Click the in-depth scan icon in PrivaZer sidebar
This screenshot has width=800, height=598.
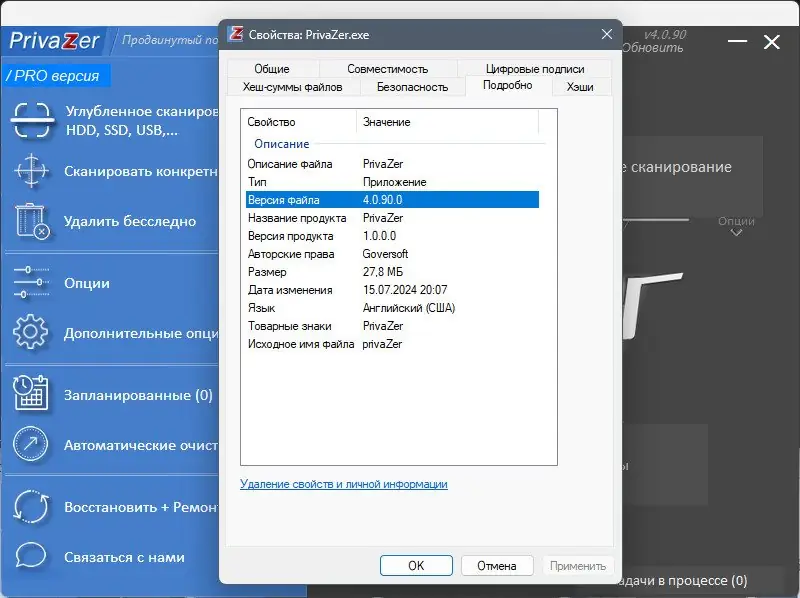[x=32, y=120]
